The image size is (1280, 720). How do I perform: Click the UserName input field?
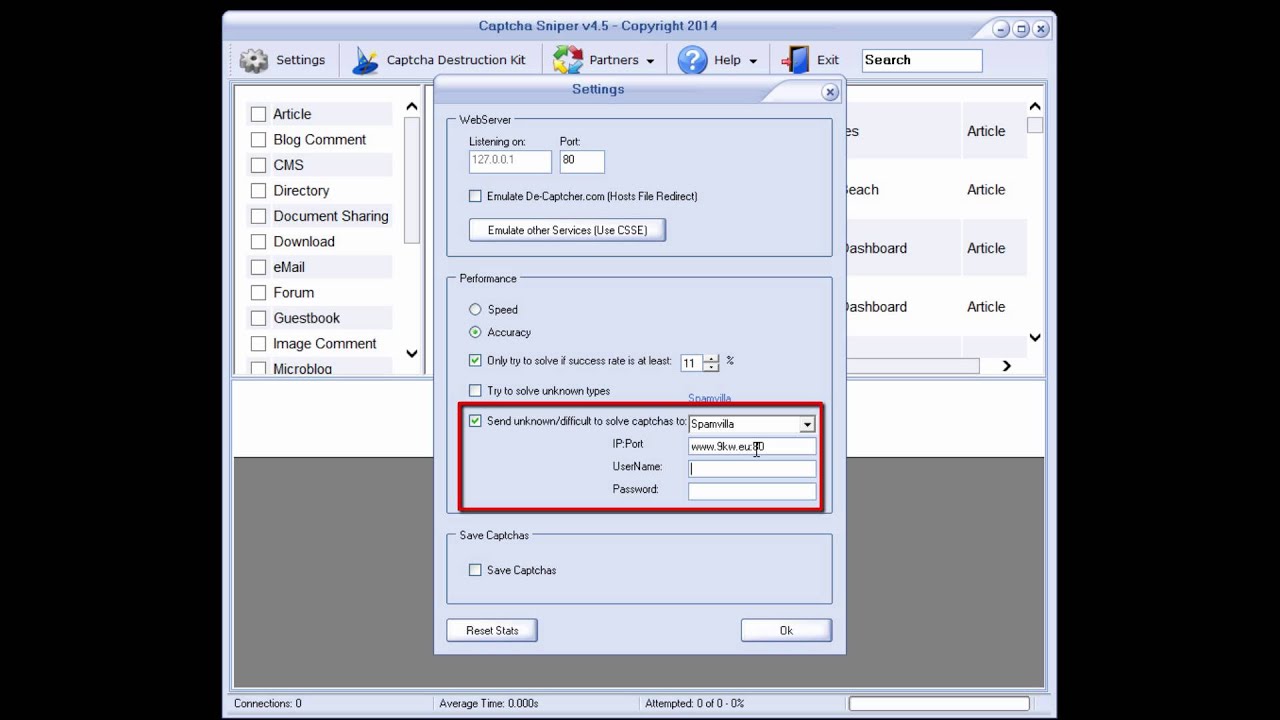752,469
